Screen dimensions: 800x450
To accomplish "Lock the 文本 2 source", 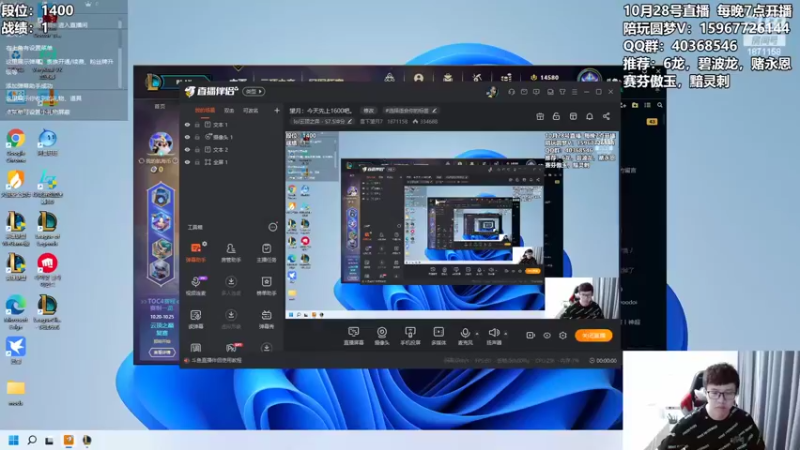I will tap(197, 149).
